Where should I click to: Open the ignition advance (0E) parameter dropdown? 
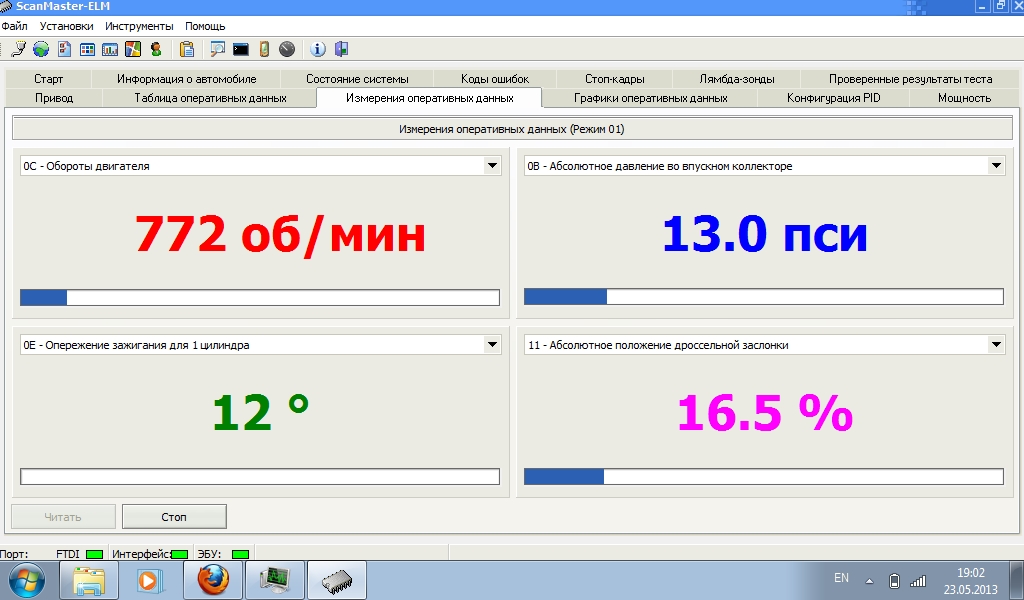point(492,345)
